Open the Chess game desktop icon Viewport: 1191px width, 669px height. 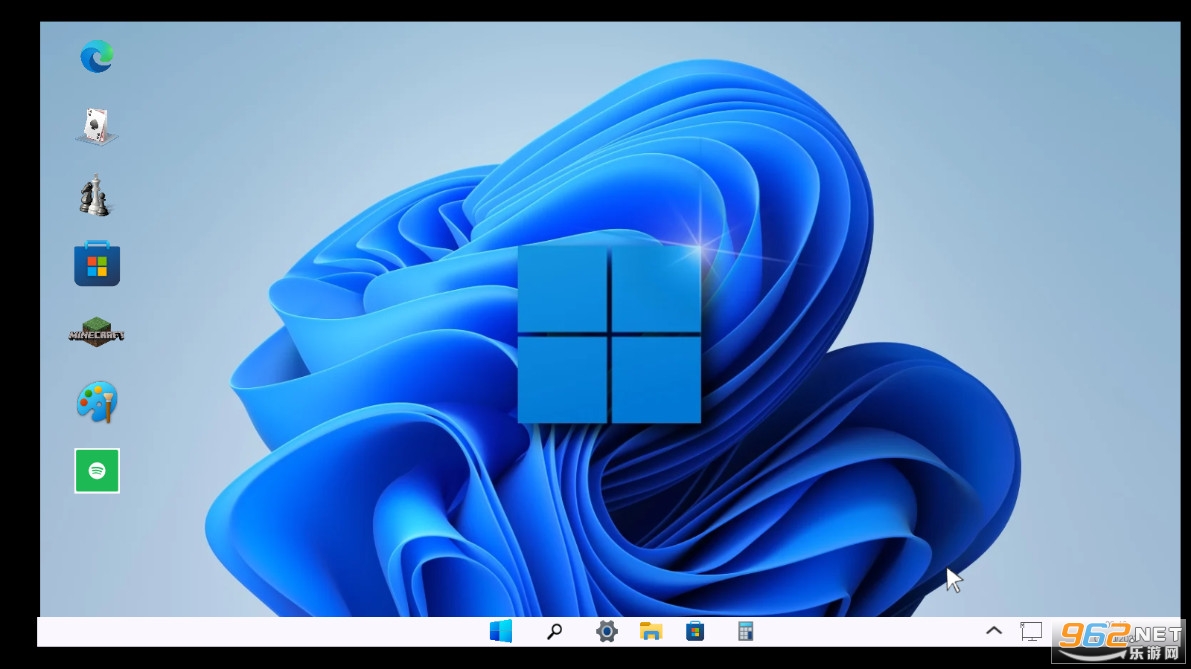click(x=96, y=195)
